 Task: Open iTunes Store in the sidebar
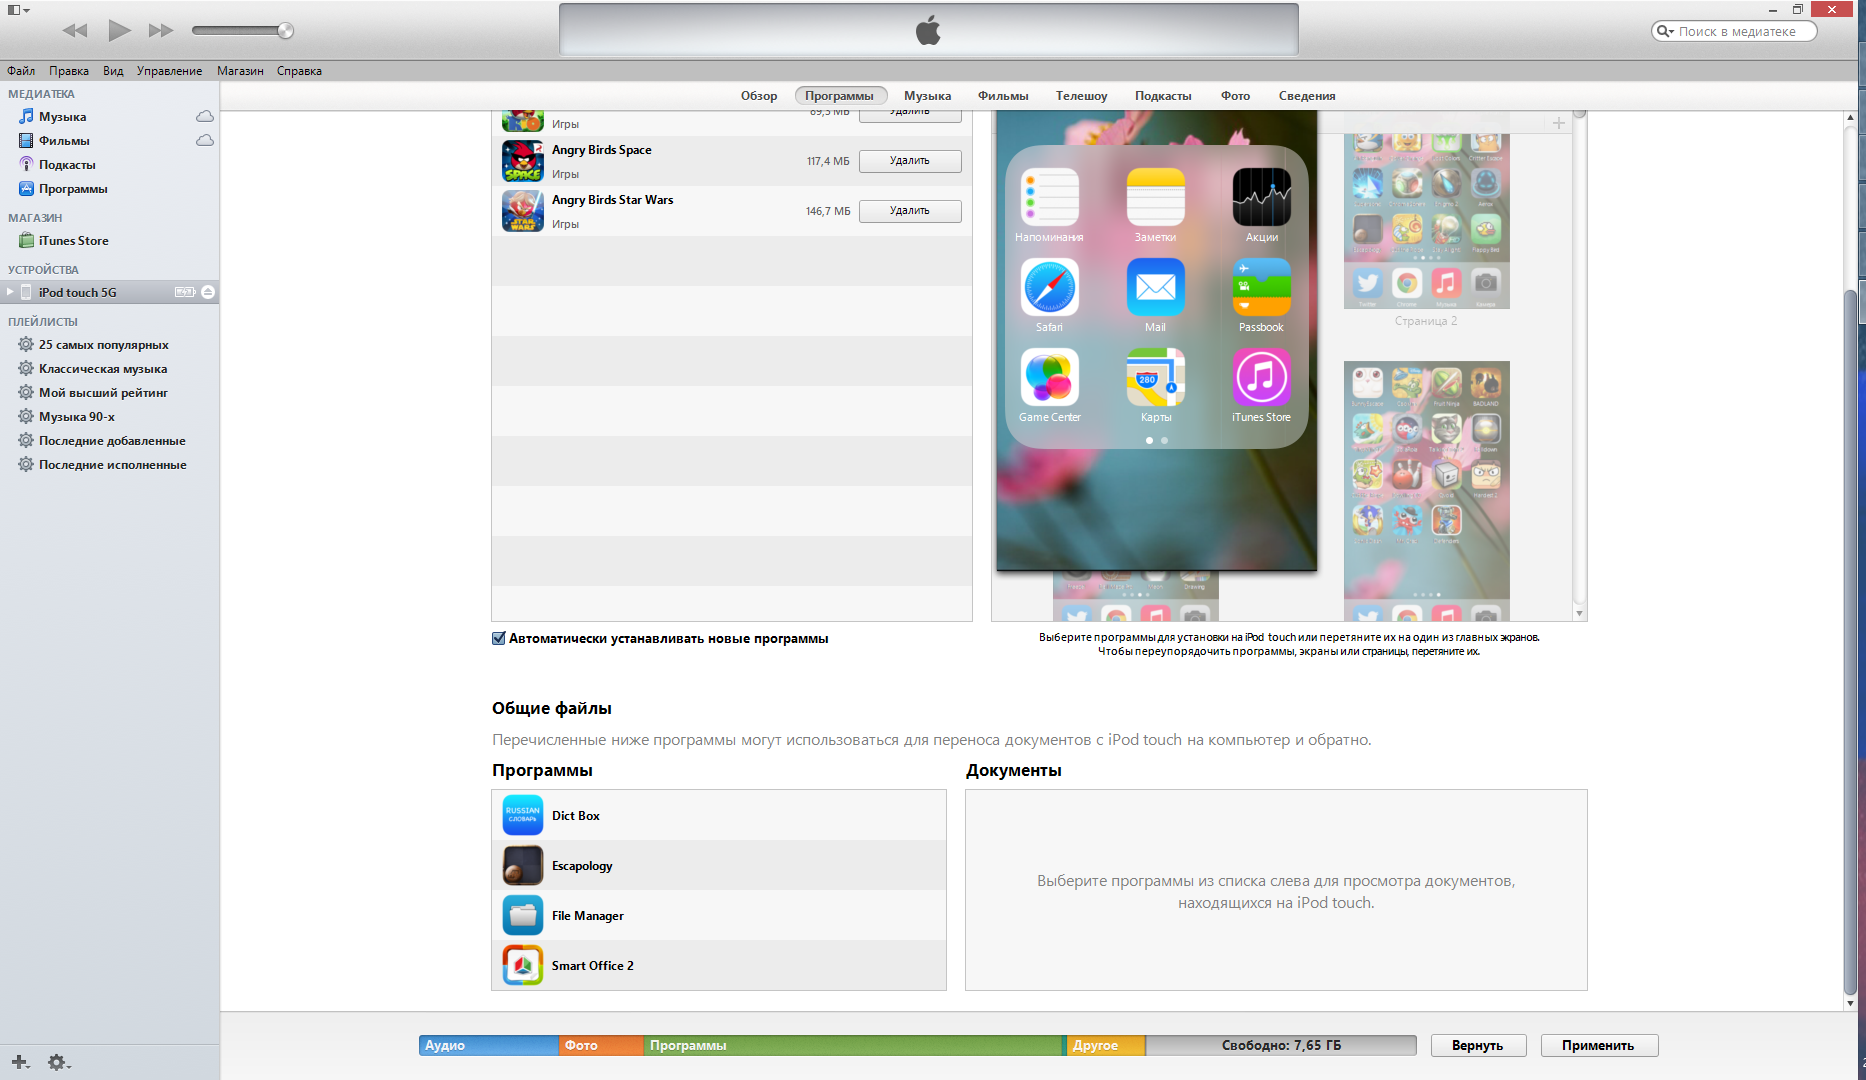[x=73, y=241]
